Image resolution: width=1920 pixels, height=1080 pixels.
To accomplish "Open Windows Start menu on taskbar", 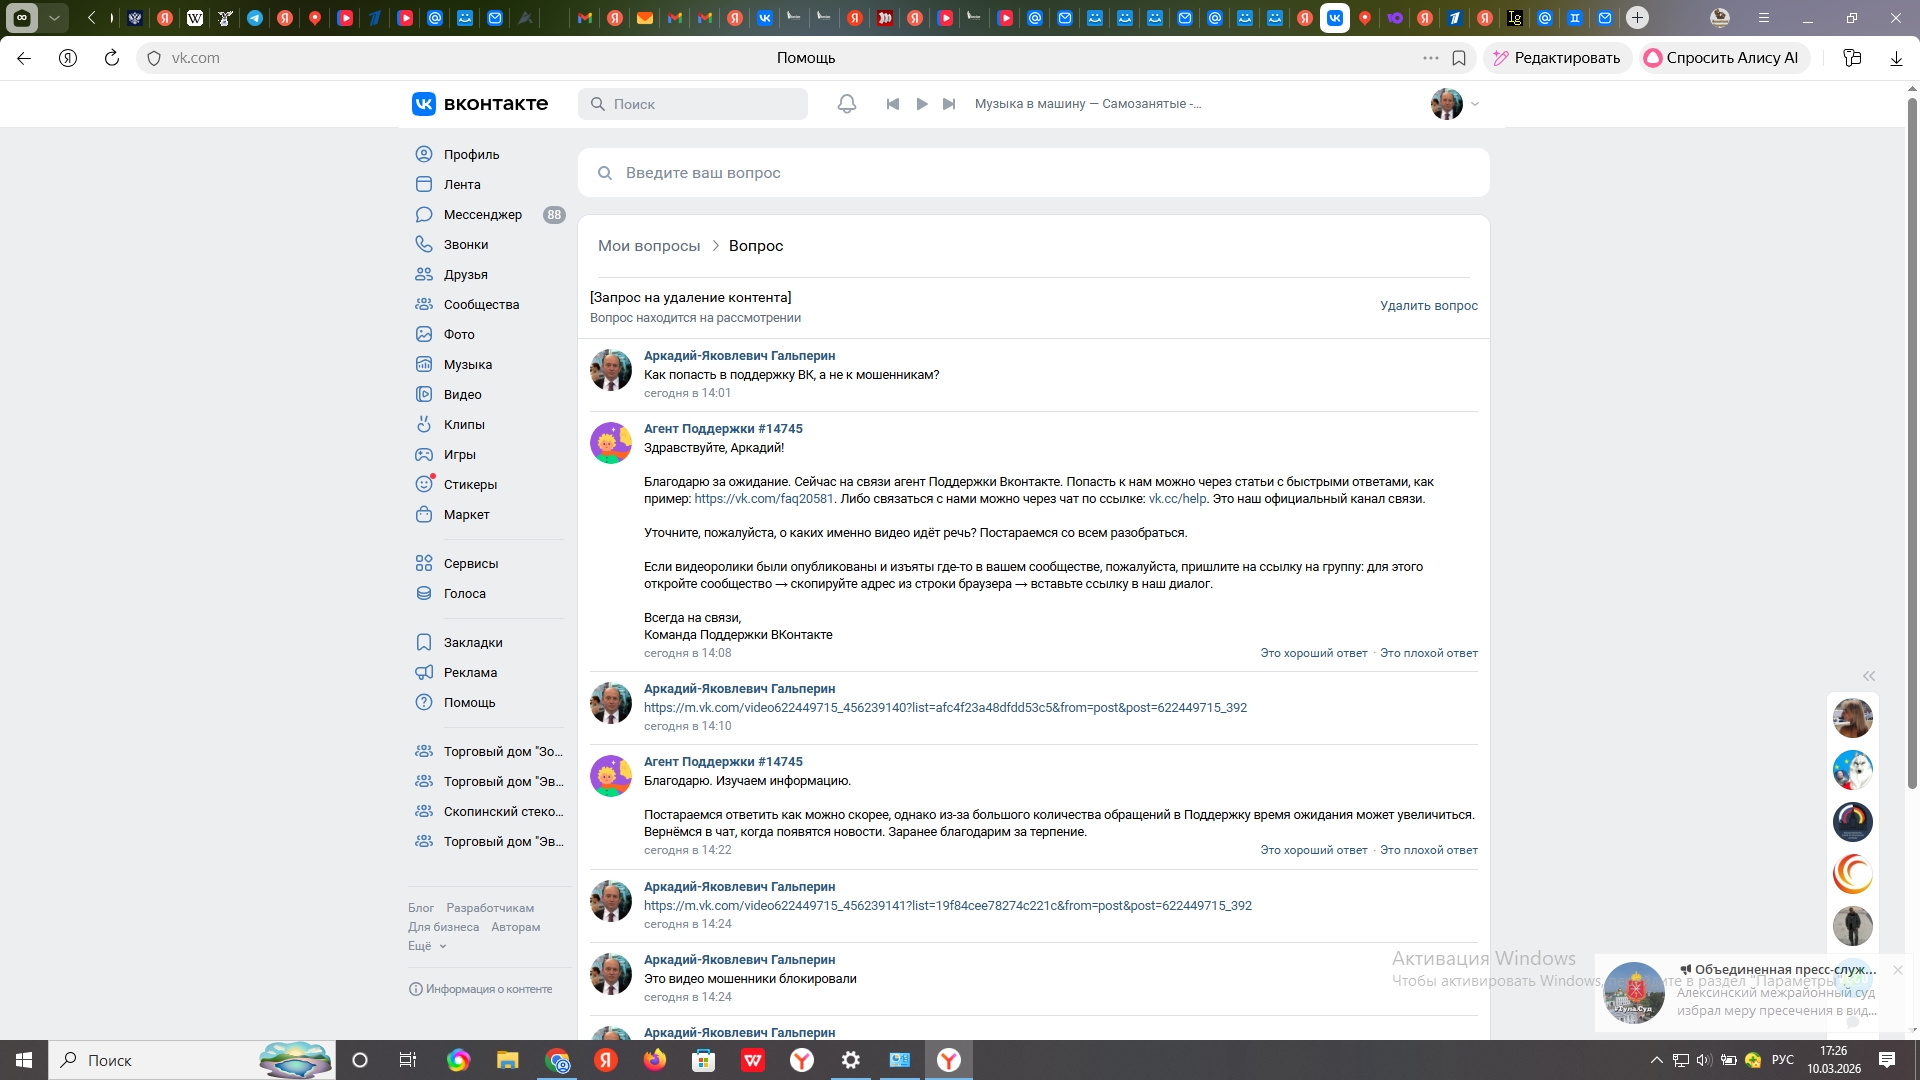I will [x=24, y=1060].
